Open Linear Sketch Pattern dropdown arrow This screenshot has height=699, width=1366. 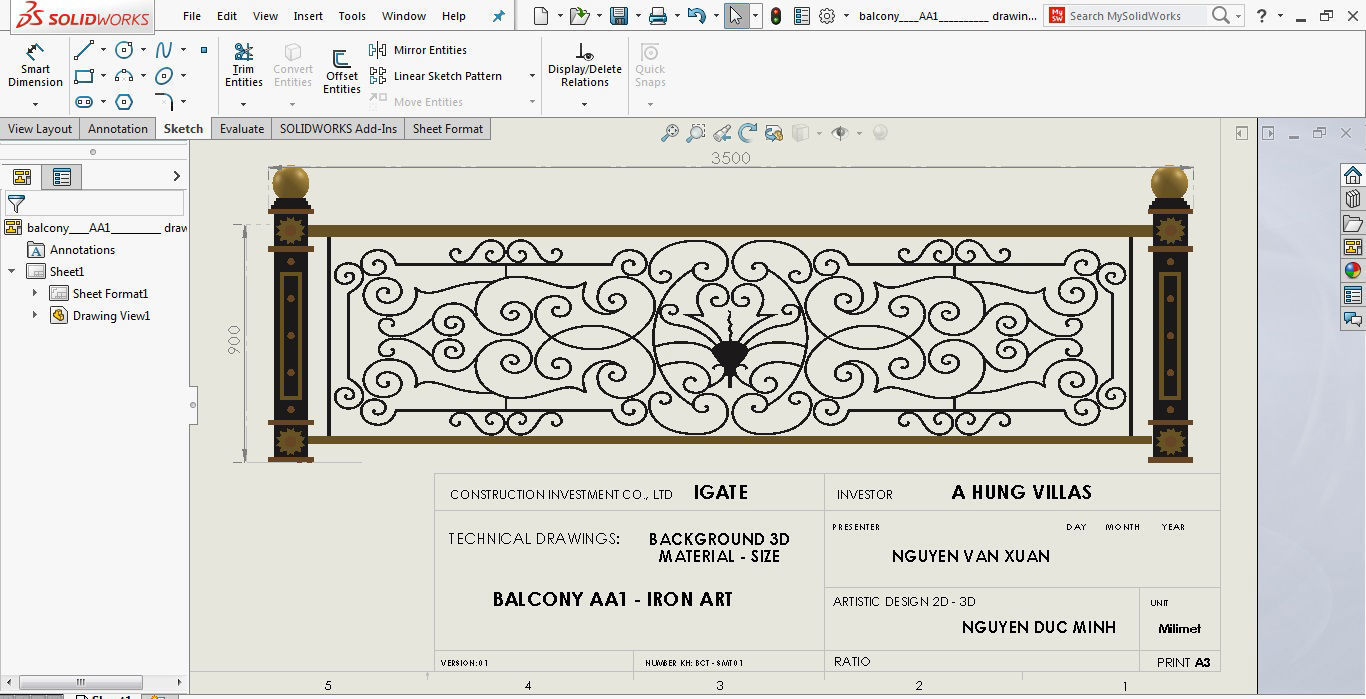coord(530,76)
